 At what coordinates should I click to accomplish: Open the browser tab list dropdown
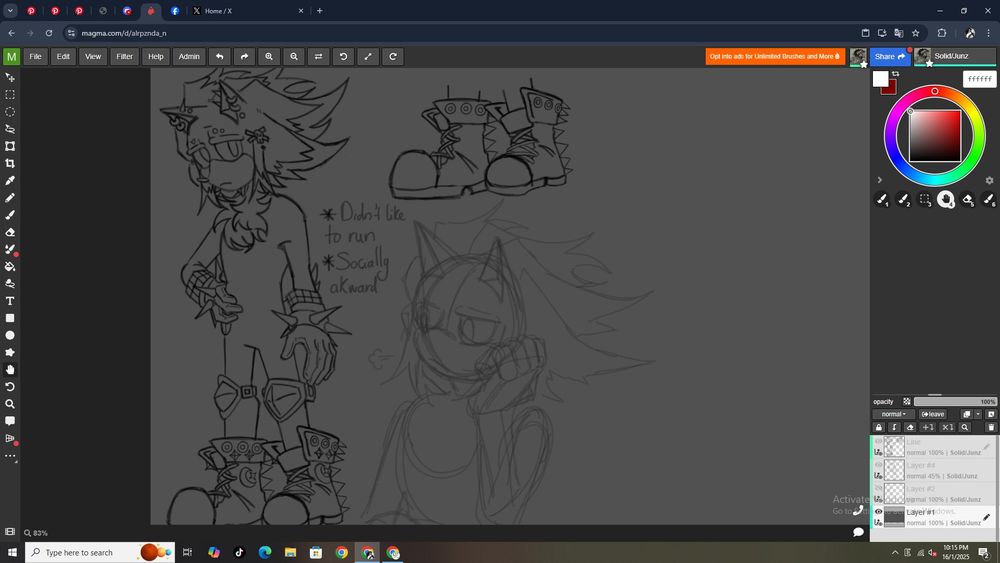(x=10, y=11)
